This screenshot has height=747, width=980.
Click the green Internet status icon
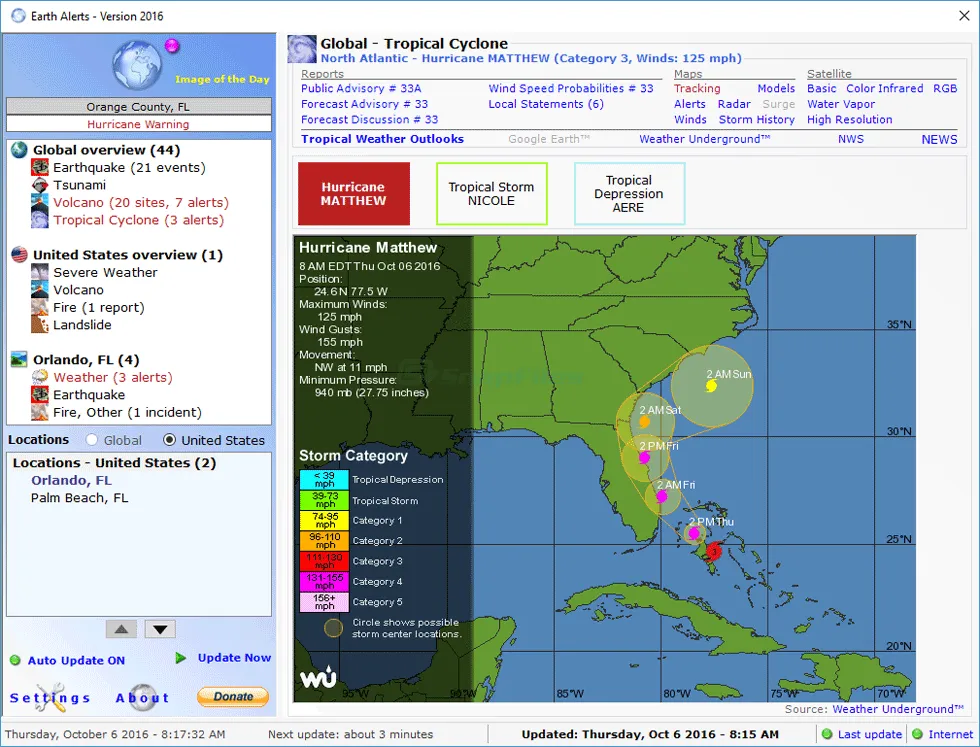917,734
